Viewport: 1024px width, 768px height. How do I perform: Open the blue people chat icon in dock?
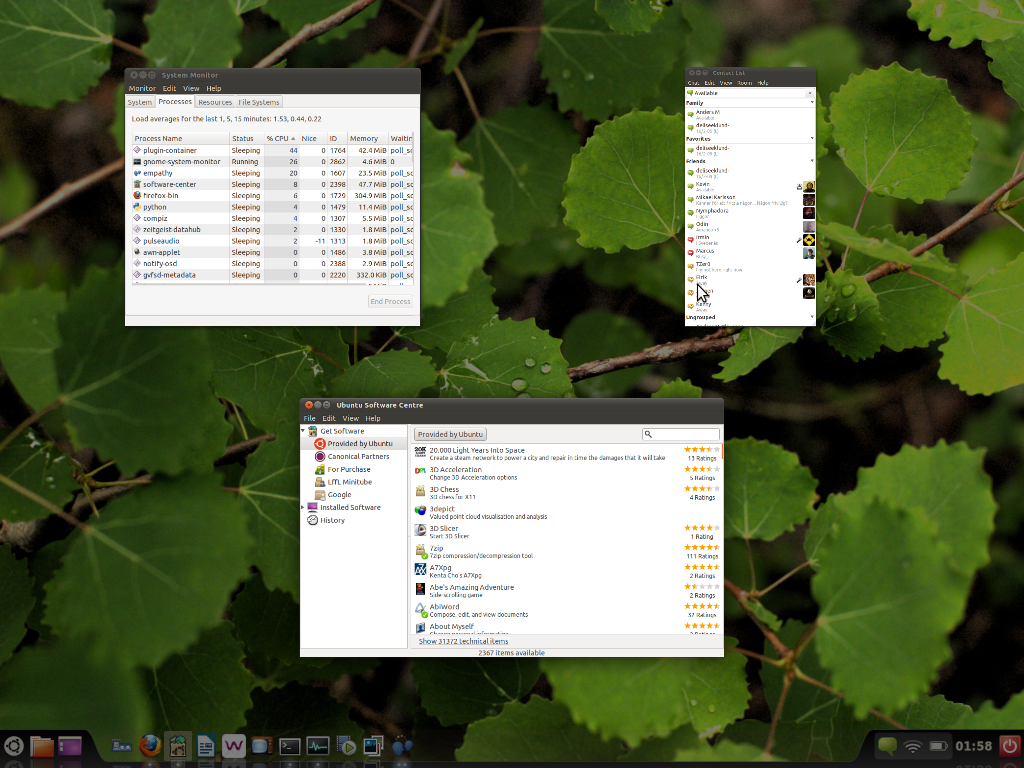click(402, 746)
